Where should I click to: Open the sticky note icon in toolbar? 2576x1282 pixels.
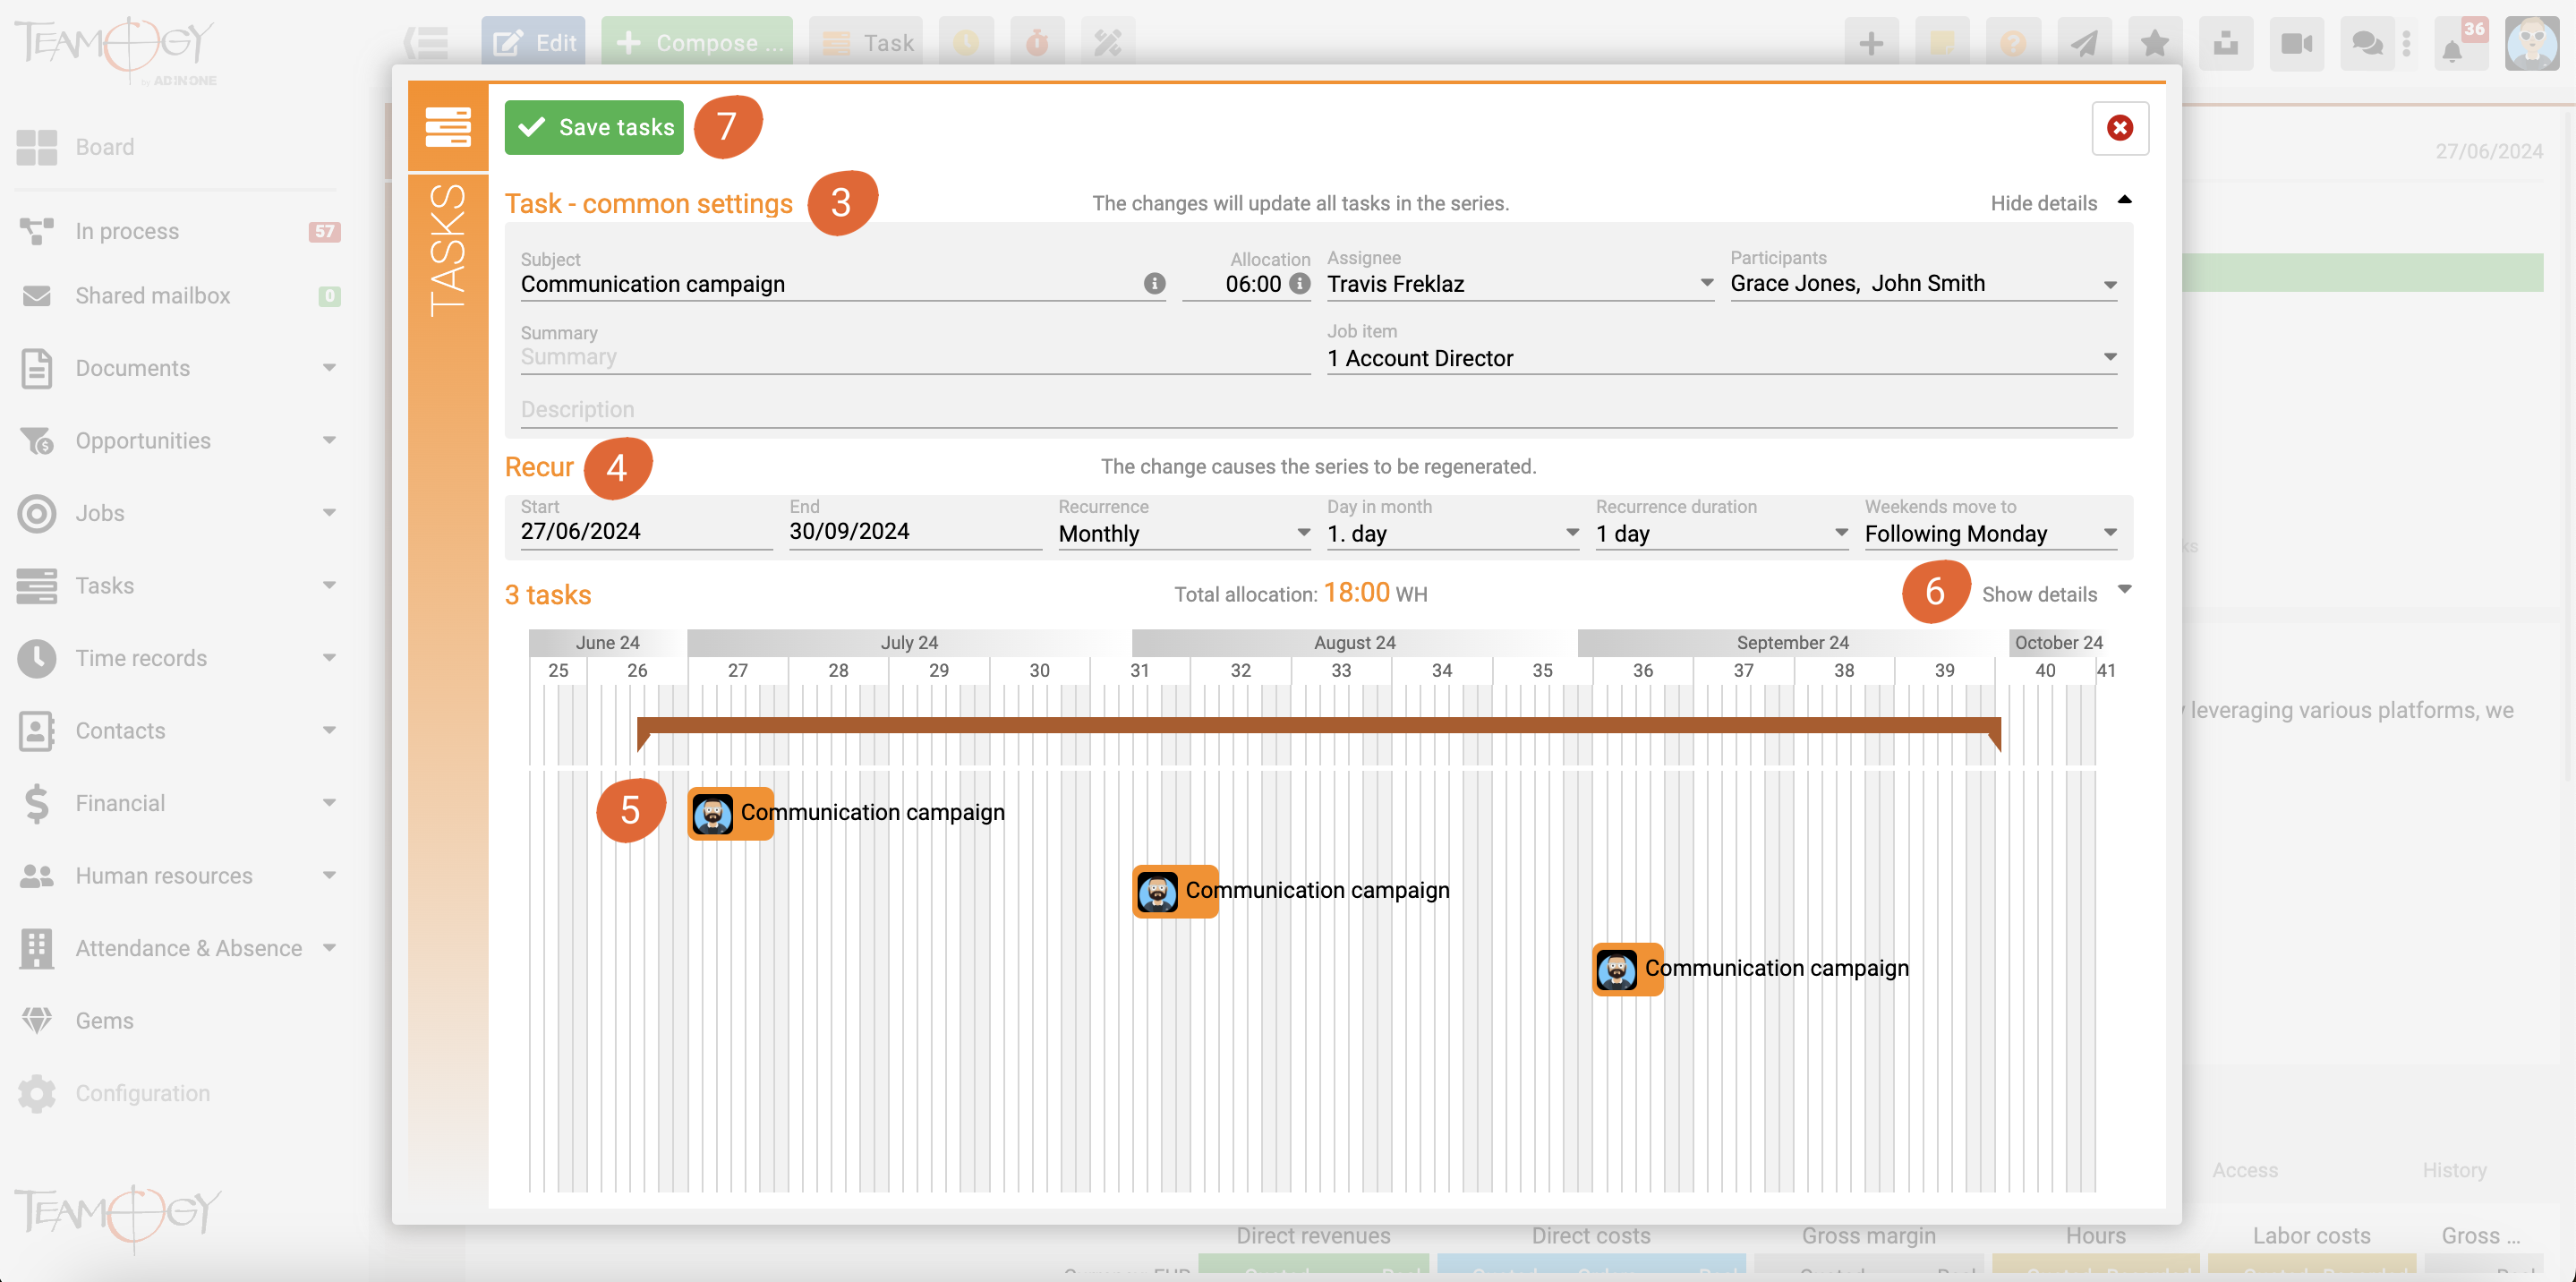[1942, 43]
